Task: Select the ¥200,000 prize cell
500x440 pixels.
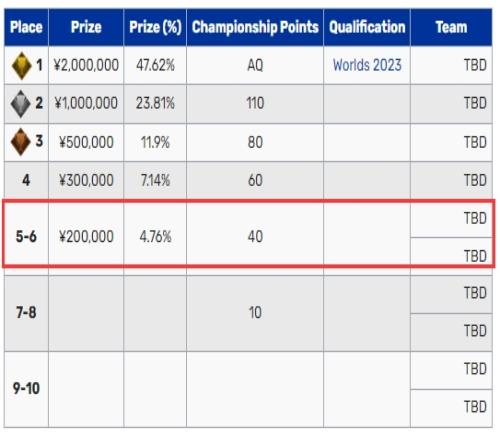Action: tap(86, 237)
